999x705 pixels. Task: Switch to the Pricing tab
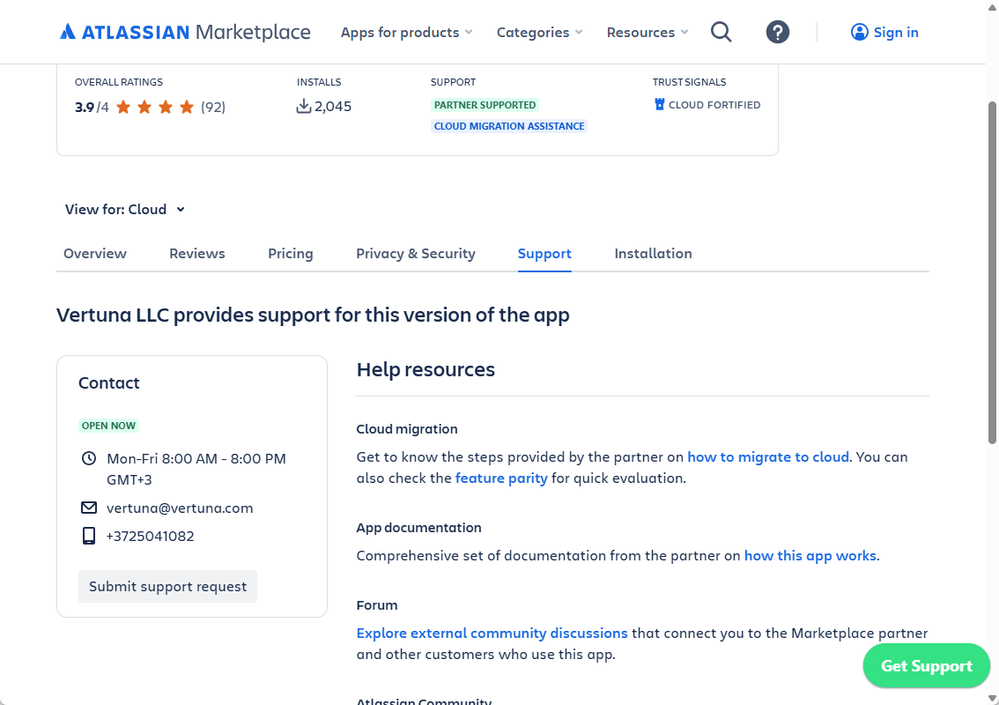coord(291,253)
